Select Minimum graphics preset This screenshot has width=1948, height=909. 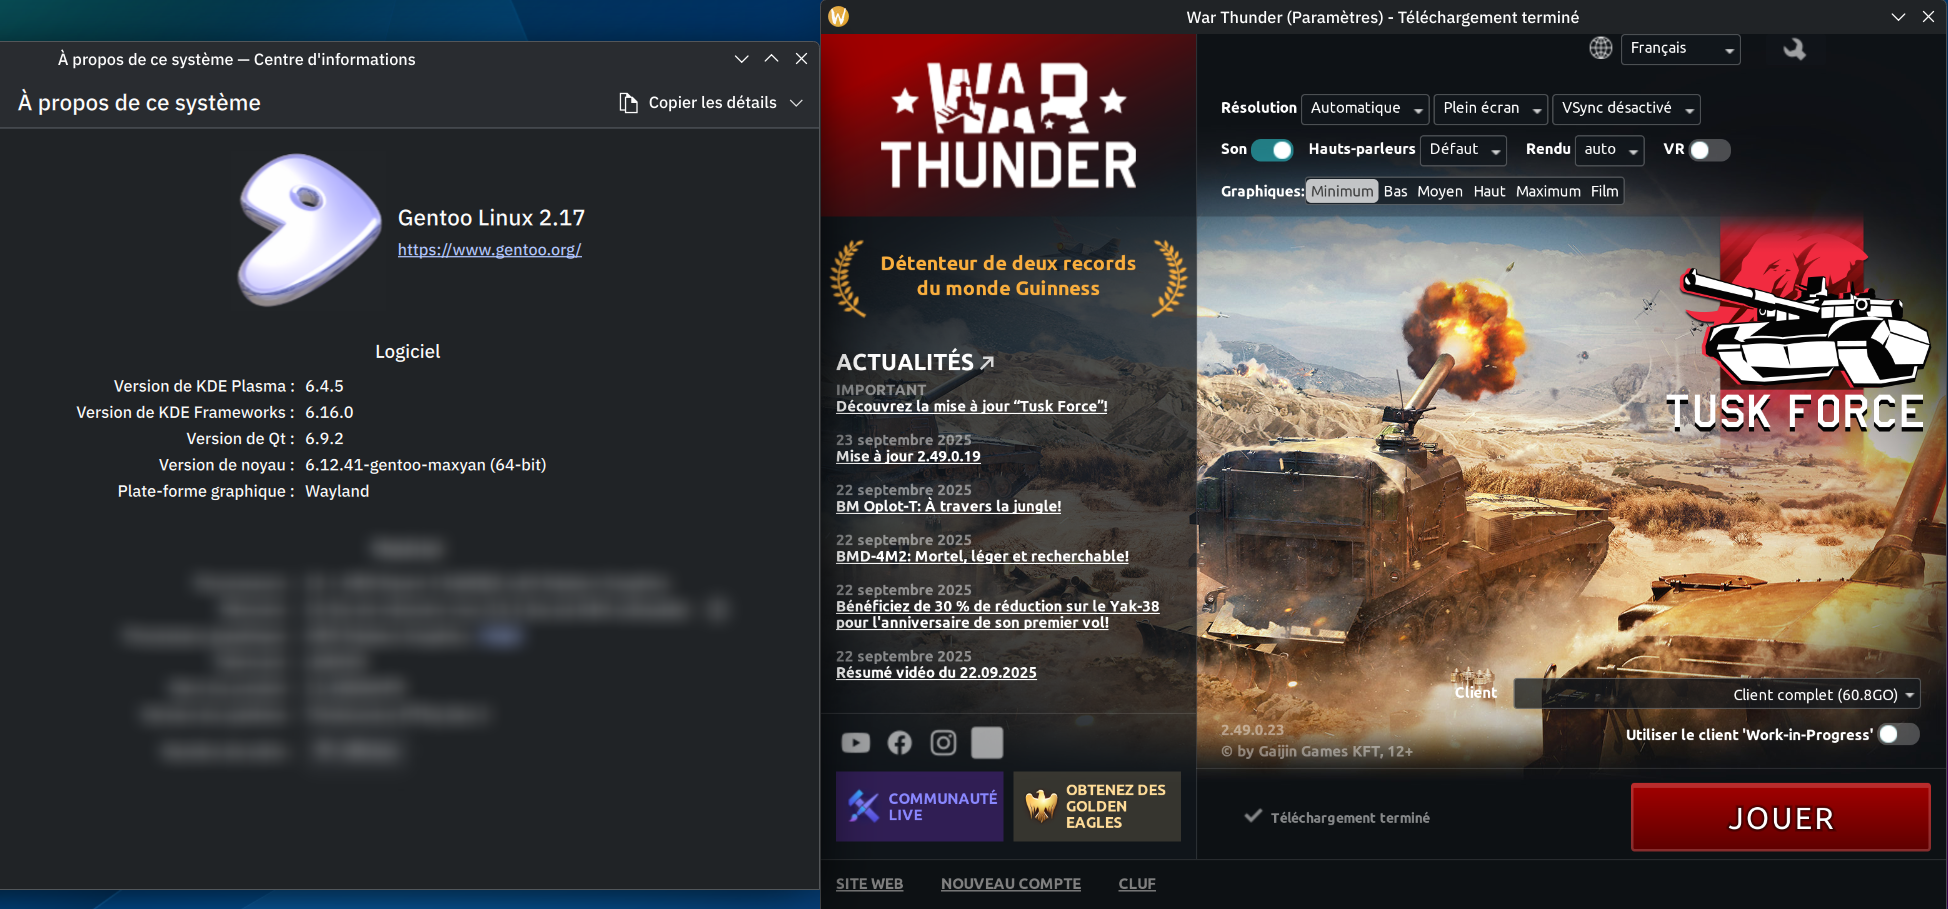tap(1342, 191)
